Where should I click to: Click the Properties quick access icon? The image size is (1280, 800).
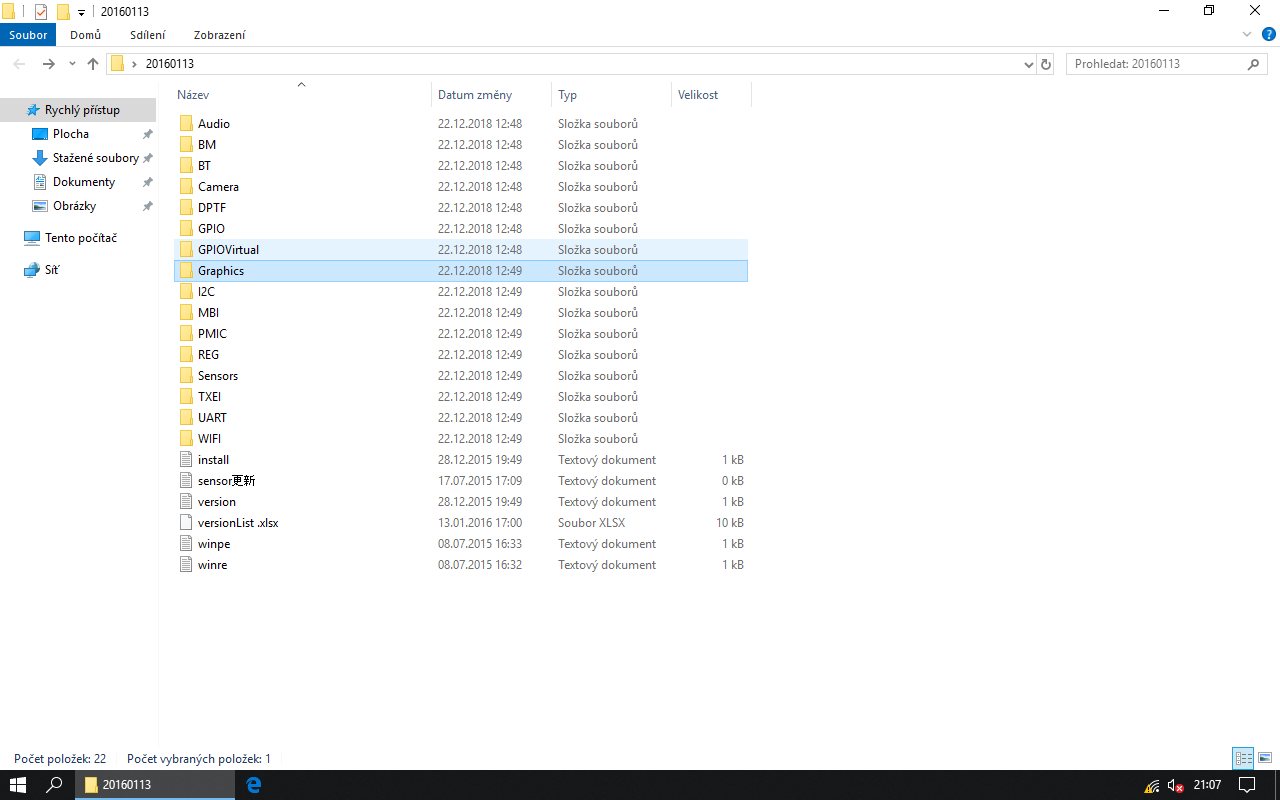point(41,11)
